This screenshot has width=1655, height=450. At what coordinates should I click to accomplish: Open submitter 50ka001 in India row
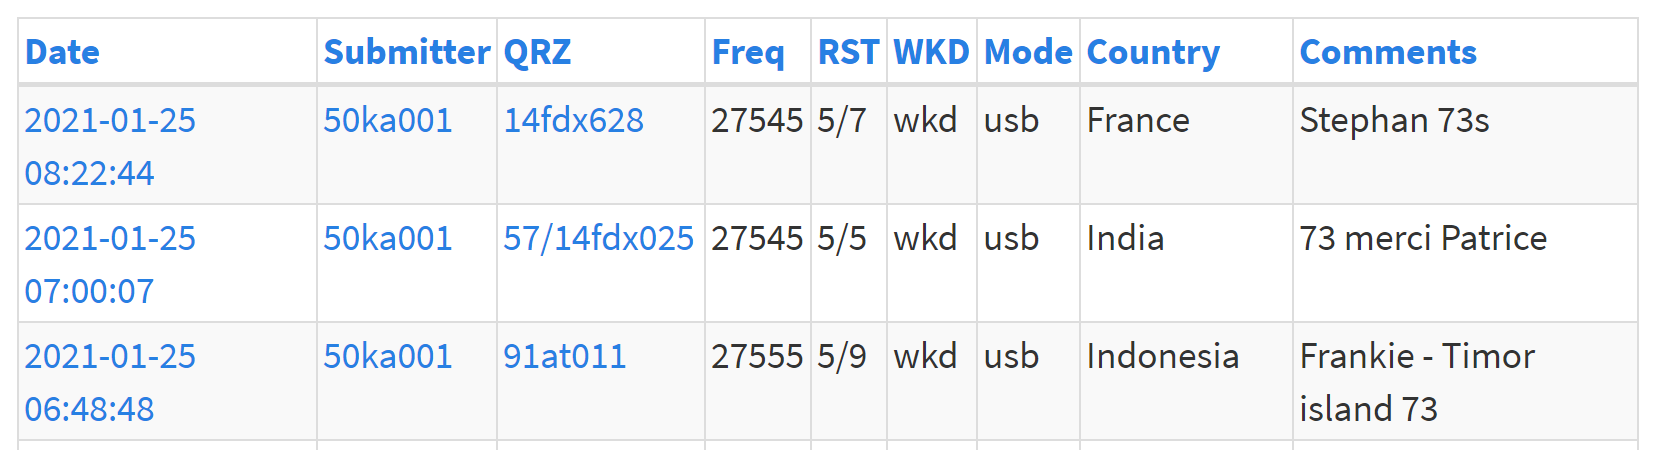(x=388, y=238)
